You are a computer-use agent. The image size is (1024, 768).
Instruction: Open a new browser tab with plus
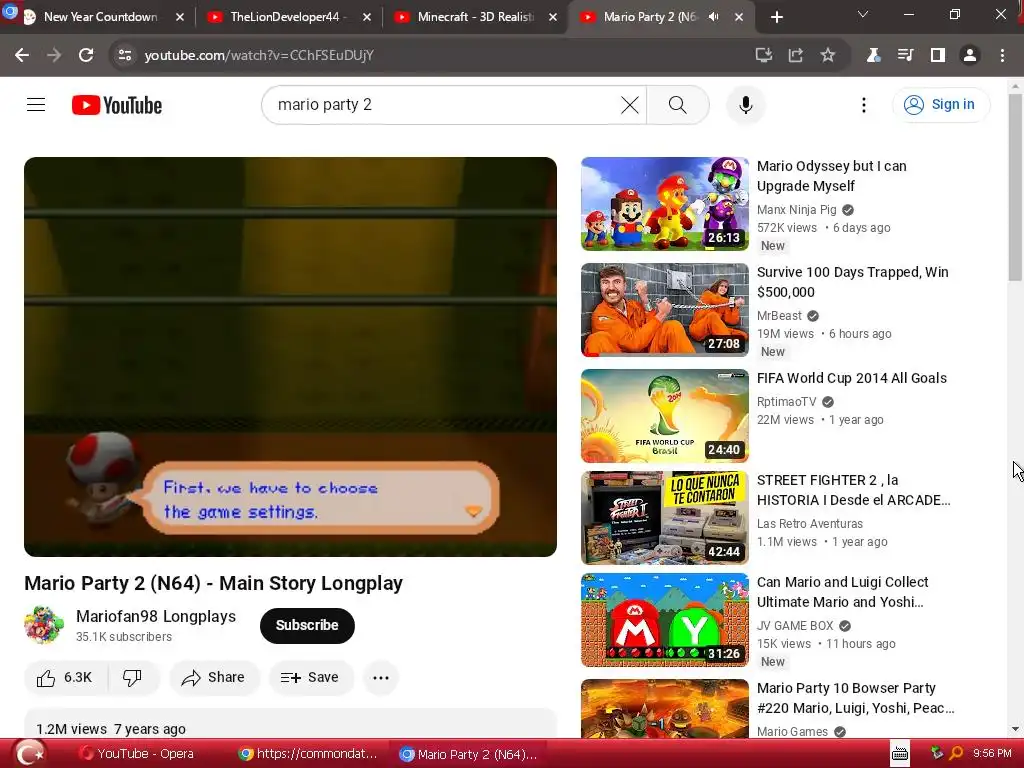pos(776,18)
